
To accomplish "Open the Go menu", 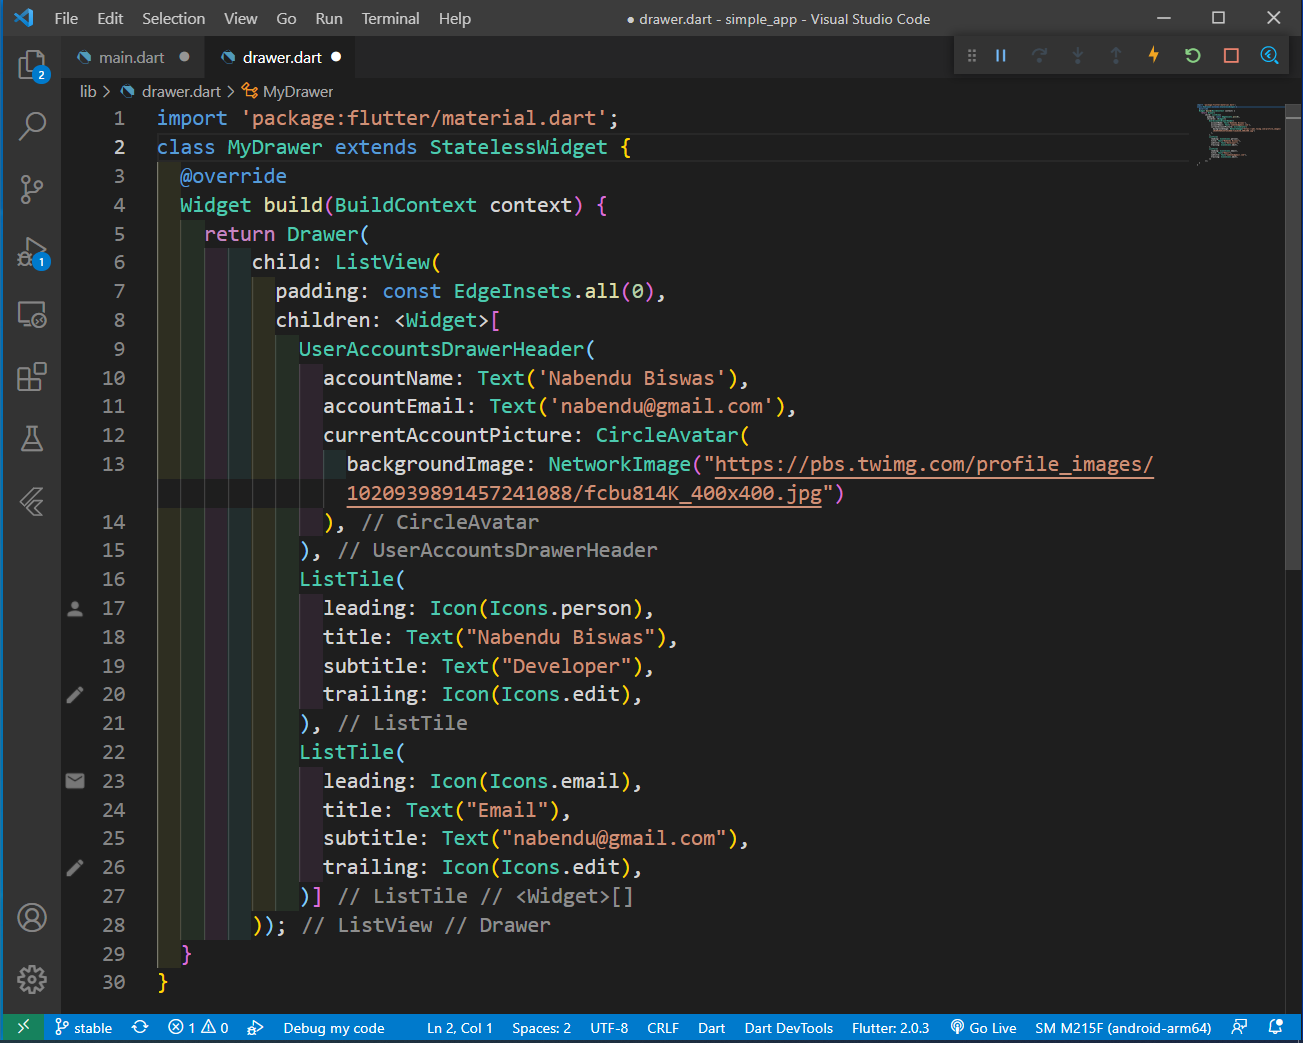I will click(286, 18).
